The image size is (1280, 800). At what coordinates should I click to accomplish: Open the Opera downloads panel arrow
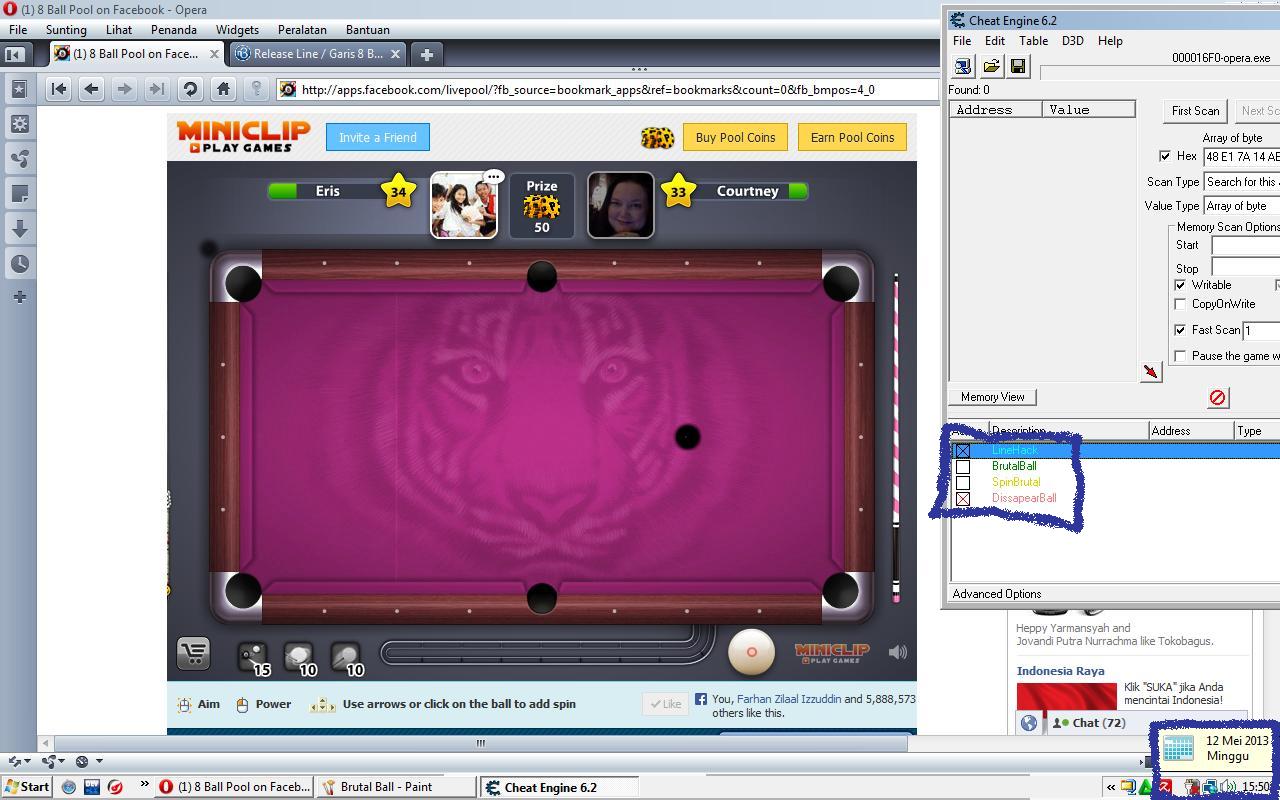click(x=19, y=229)
